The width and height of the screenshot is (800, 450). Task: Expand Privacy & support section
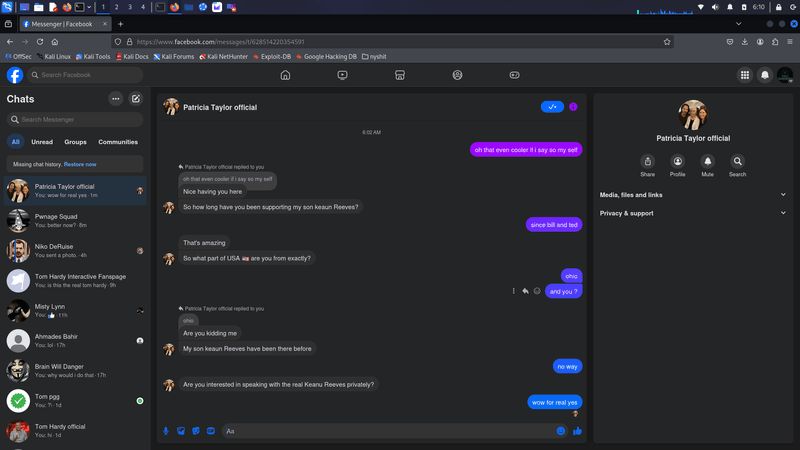[693, 213]
